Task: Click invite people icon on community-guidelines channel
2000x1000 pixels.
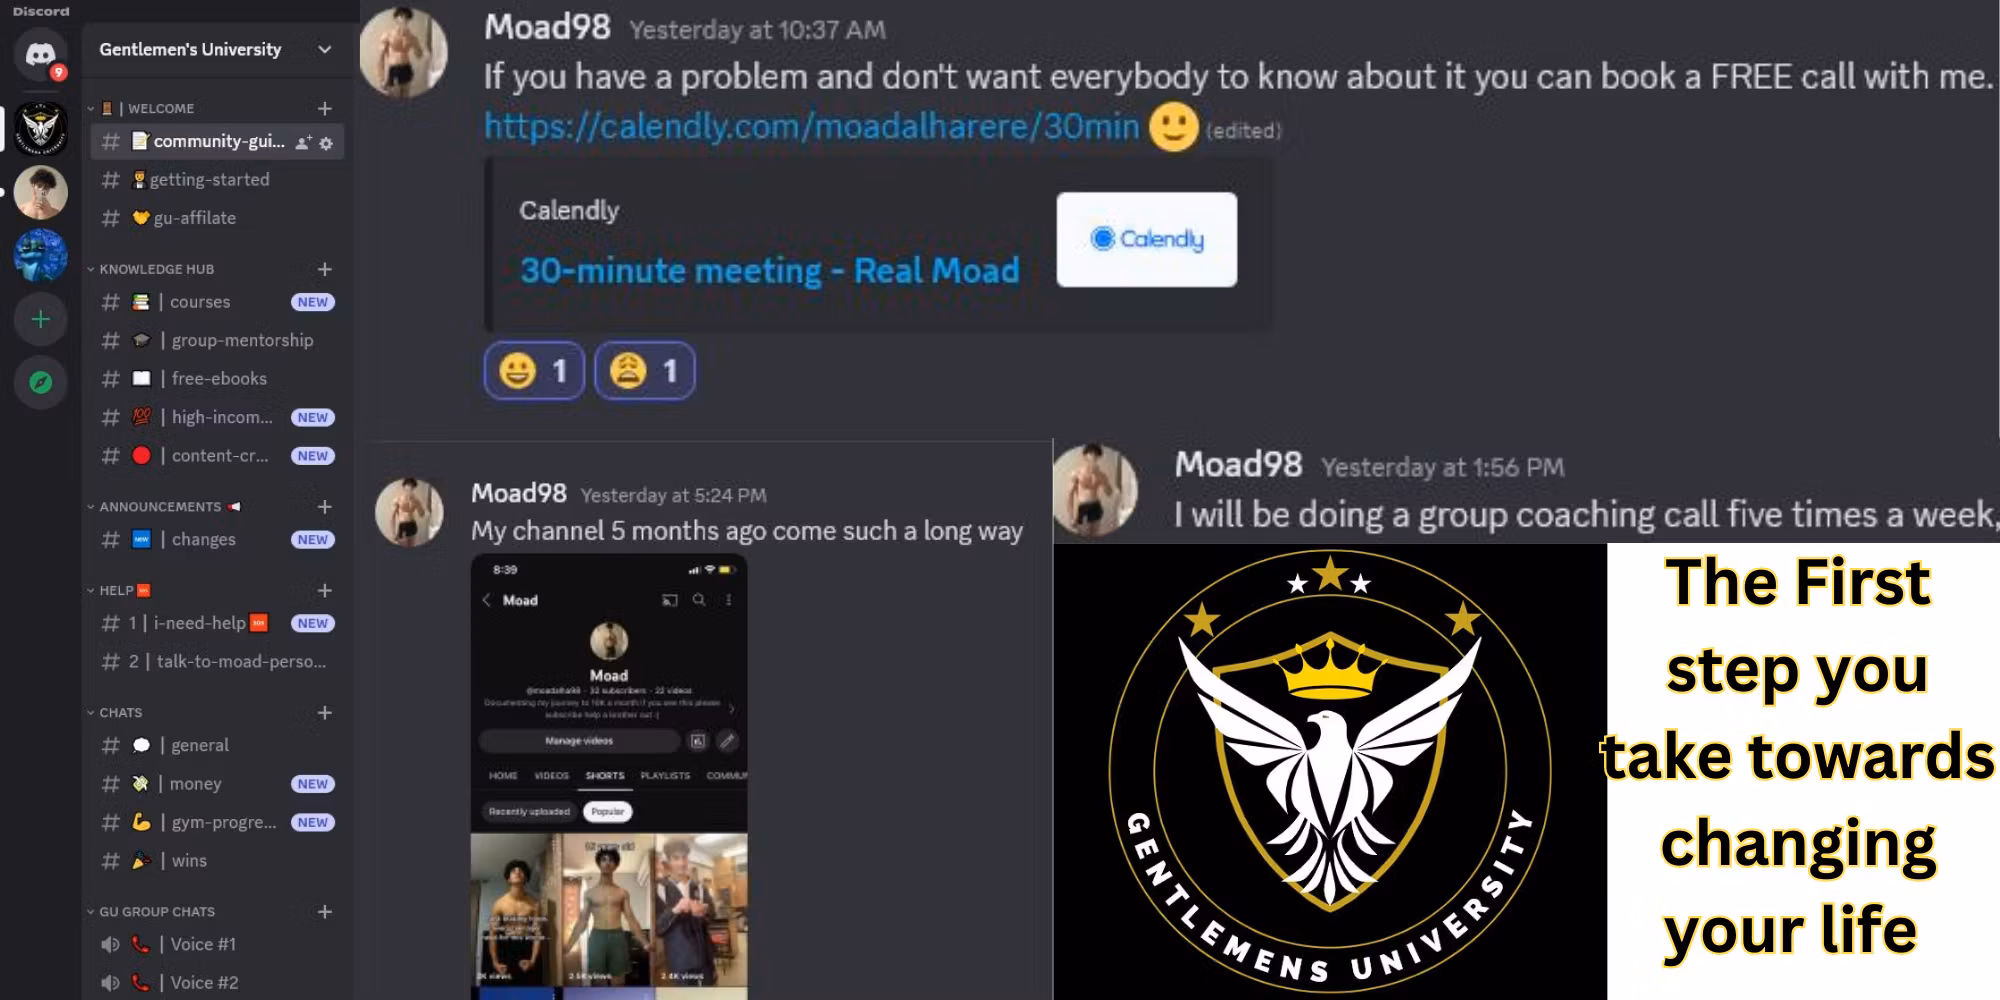Action: click(304, 143)
